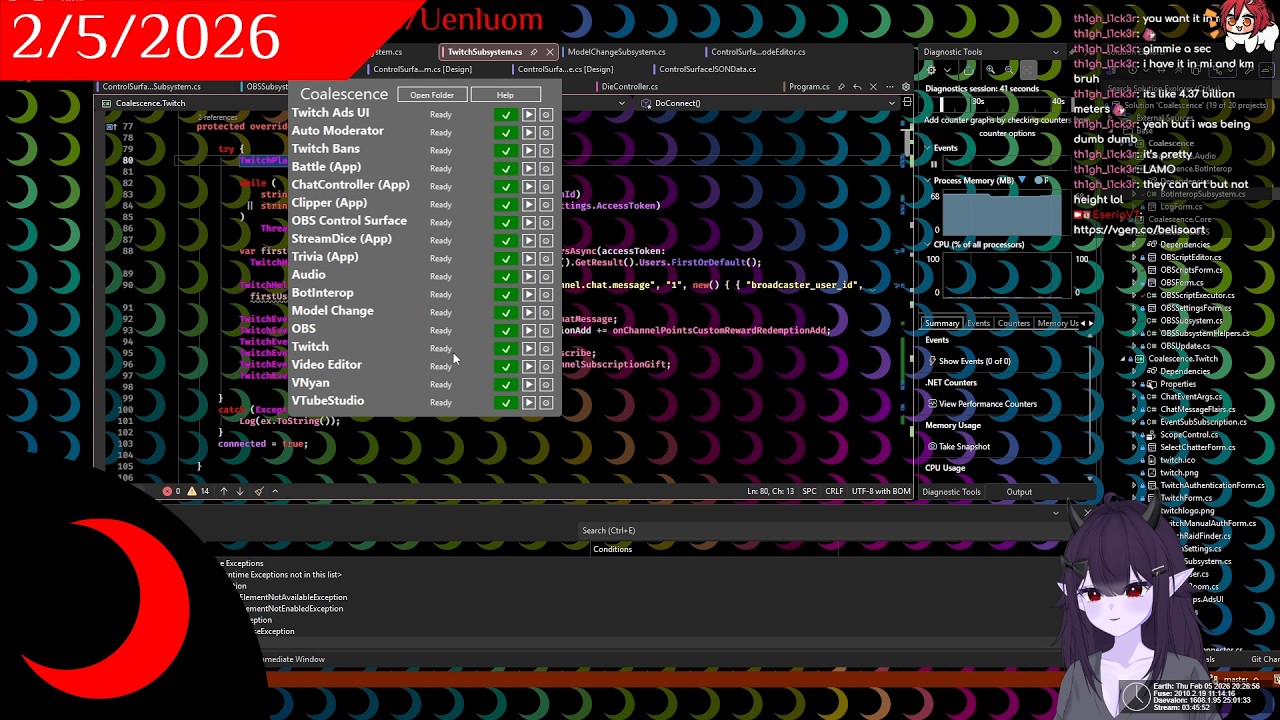
Task: Toggle the green check for Twitch row
Action: point(506,349)
